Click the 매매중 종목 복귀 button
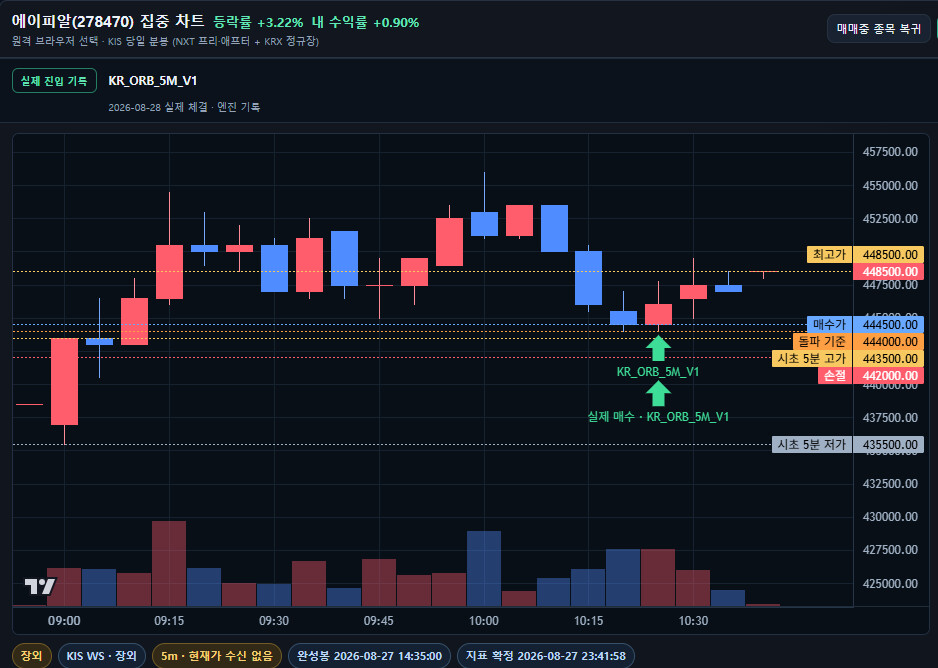This screenshot has width=938, height=668. click(x=878, y=29)
